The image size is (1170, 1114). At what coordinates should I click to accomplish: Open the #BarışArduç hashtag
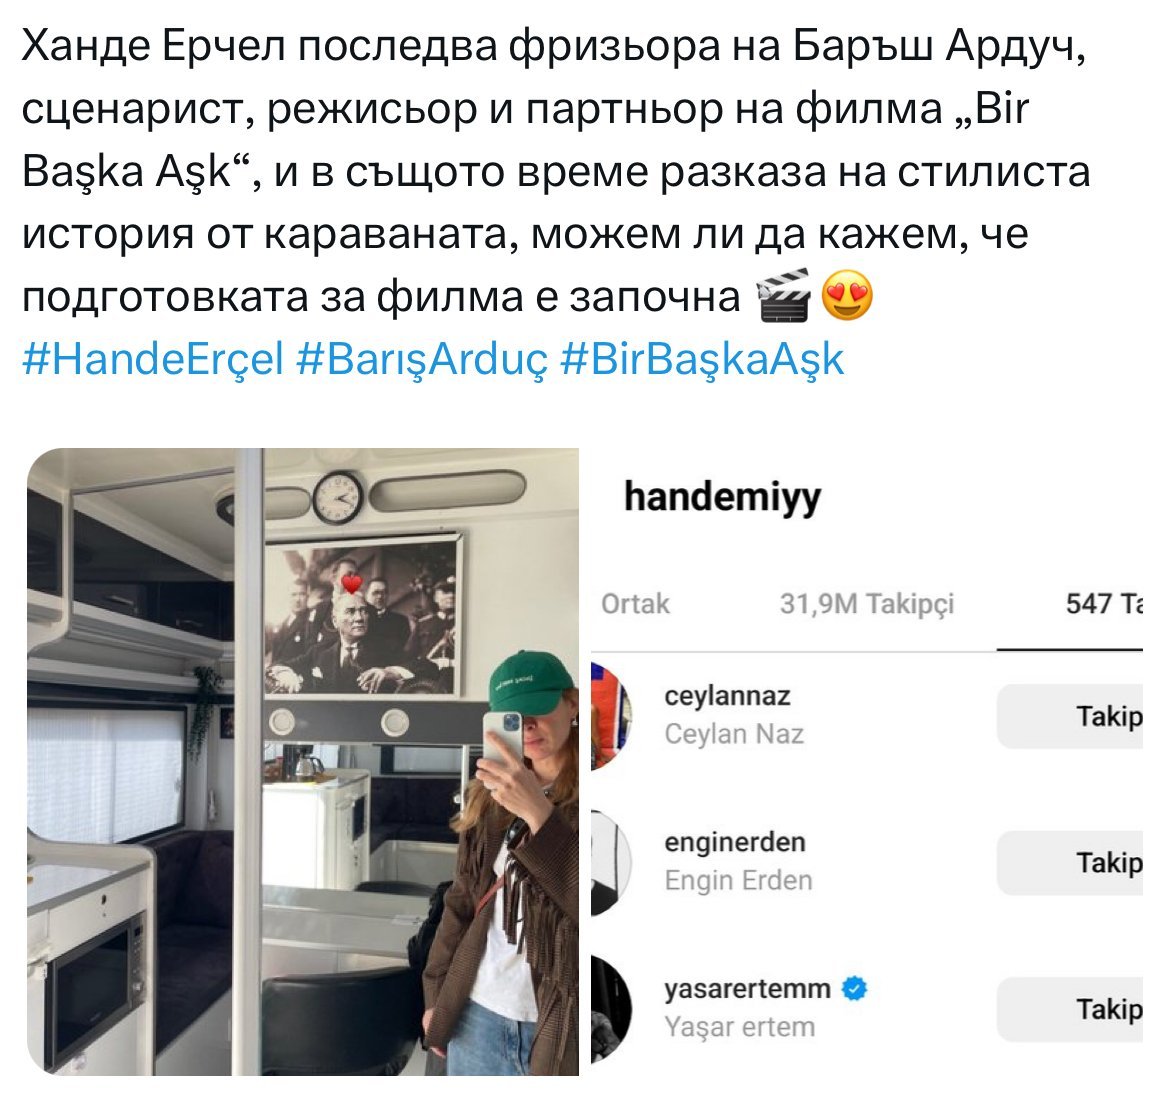point(422,359)
